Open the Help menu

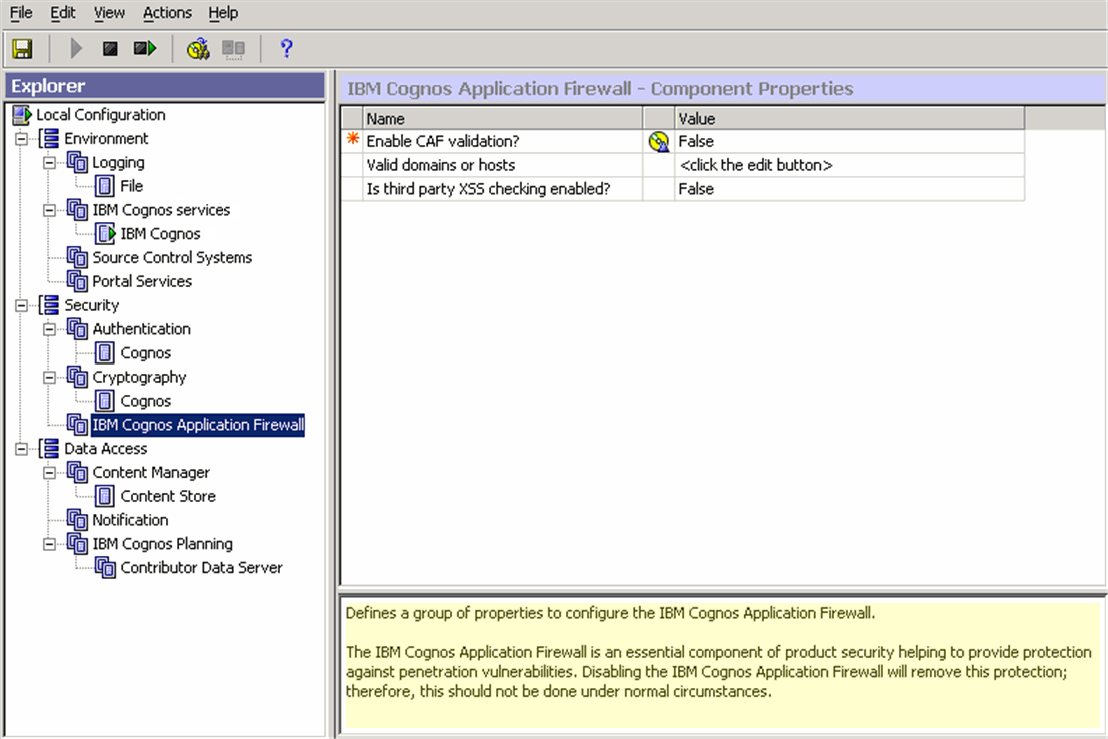(223, 13)
